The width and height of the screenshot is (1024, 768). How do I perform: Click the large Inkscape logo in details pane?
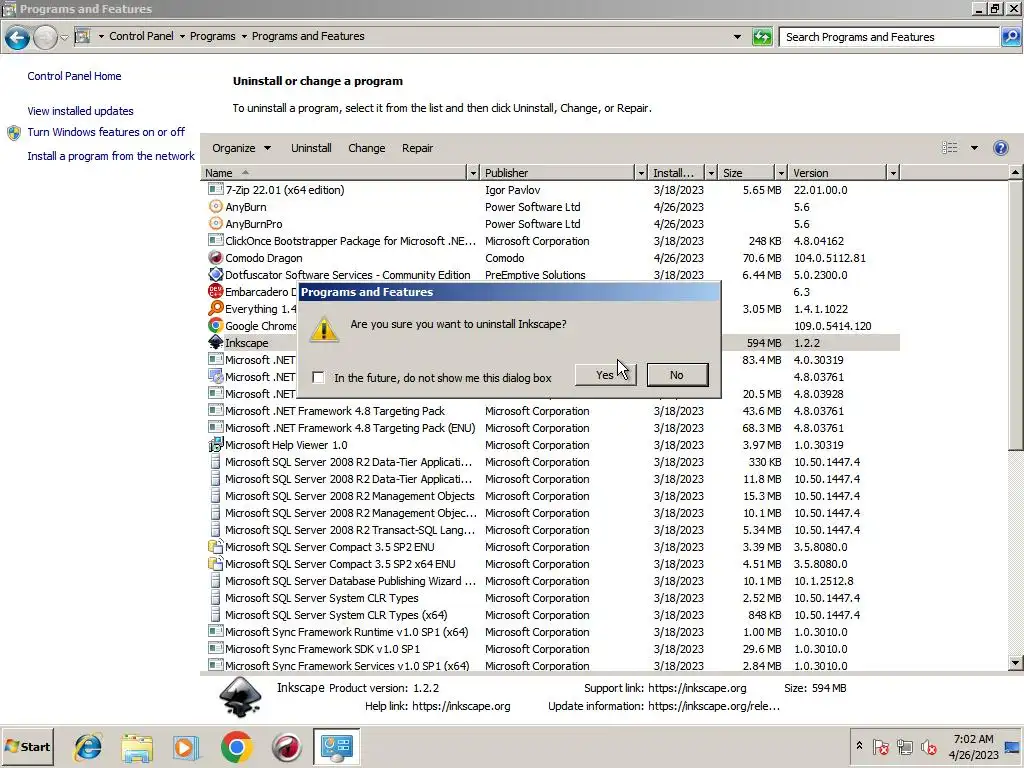point(240,697)
